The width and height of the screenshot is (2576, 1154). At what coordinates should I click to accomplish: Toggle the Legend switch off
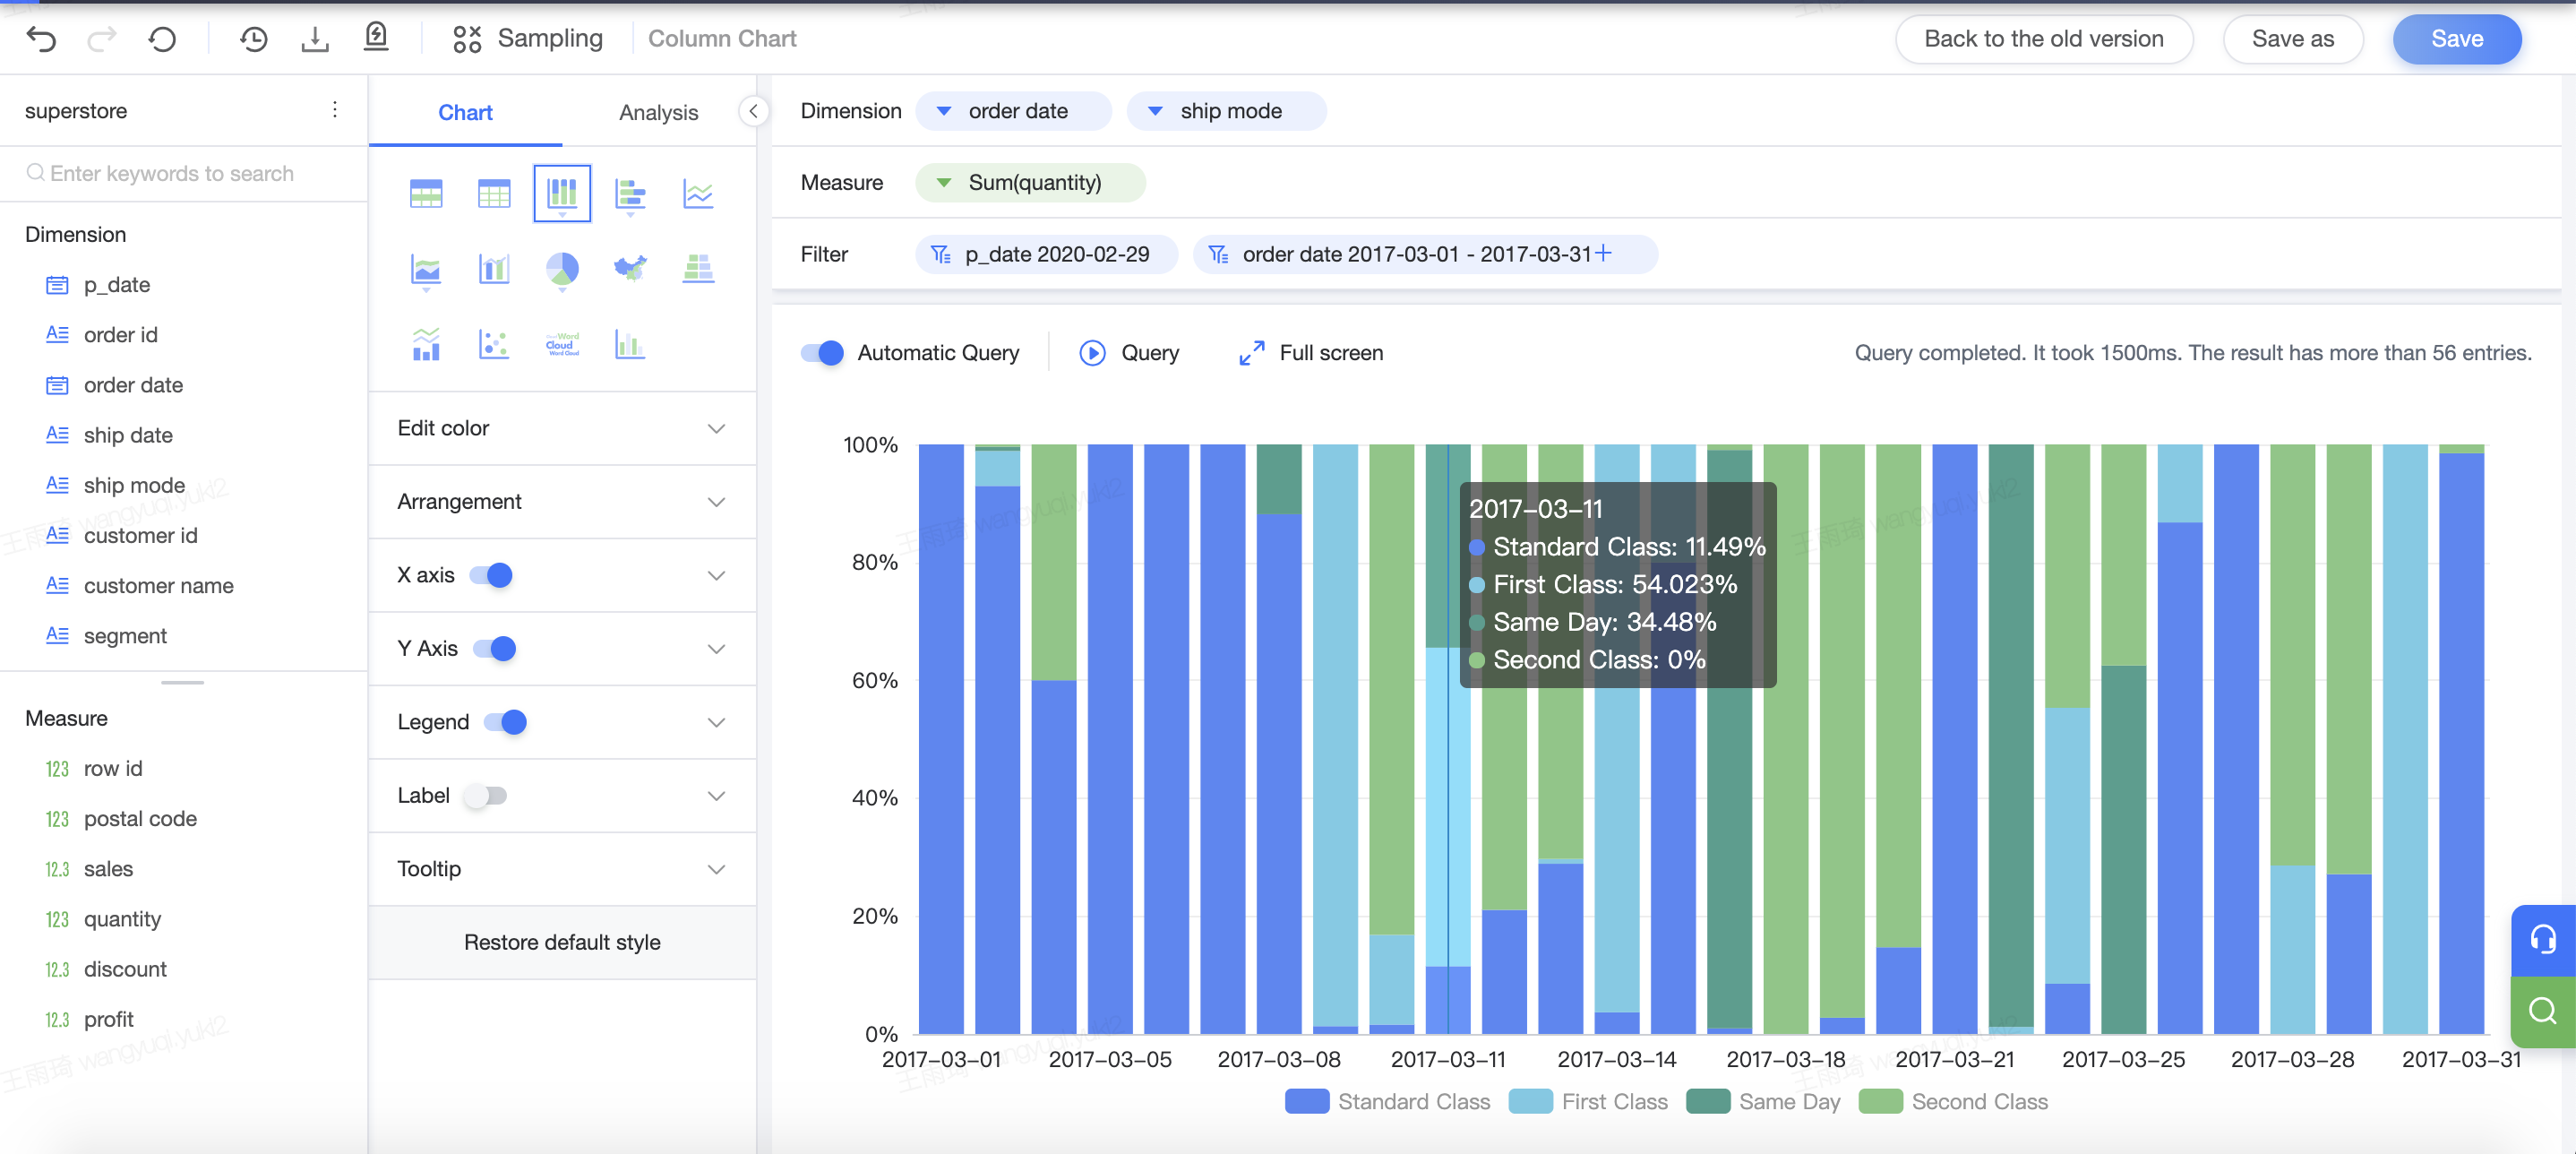[505, 722]
